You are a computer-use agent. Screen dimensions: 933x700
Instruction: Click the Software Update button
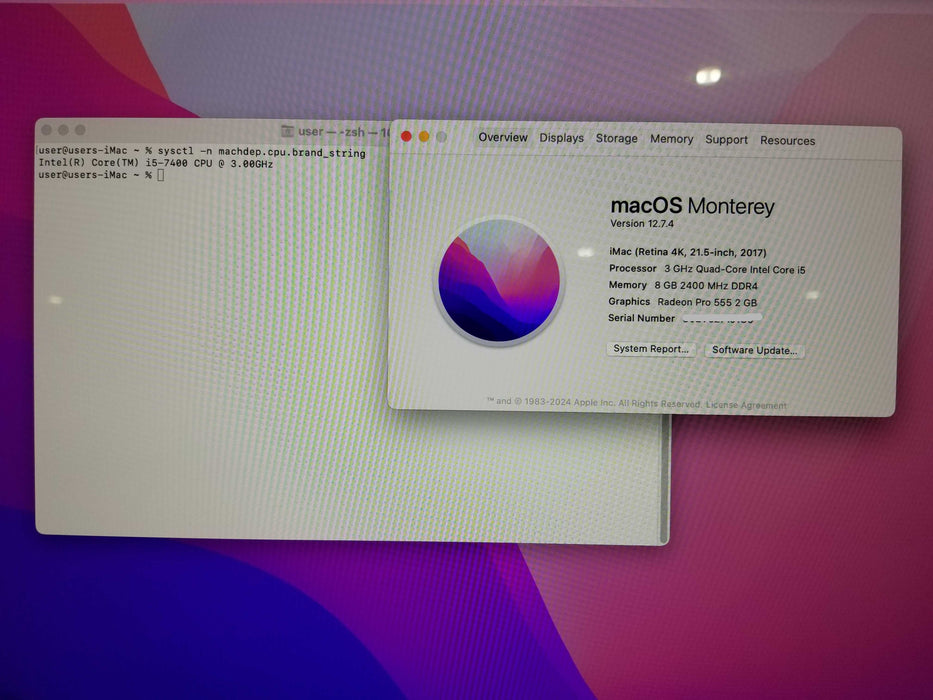tap(754, 350)
